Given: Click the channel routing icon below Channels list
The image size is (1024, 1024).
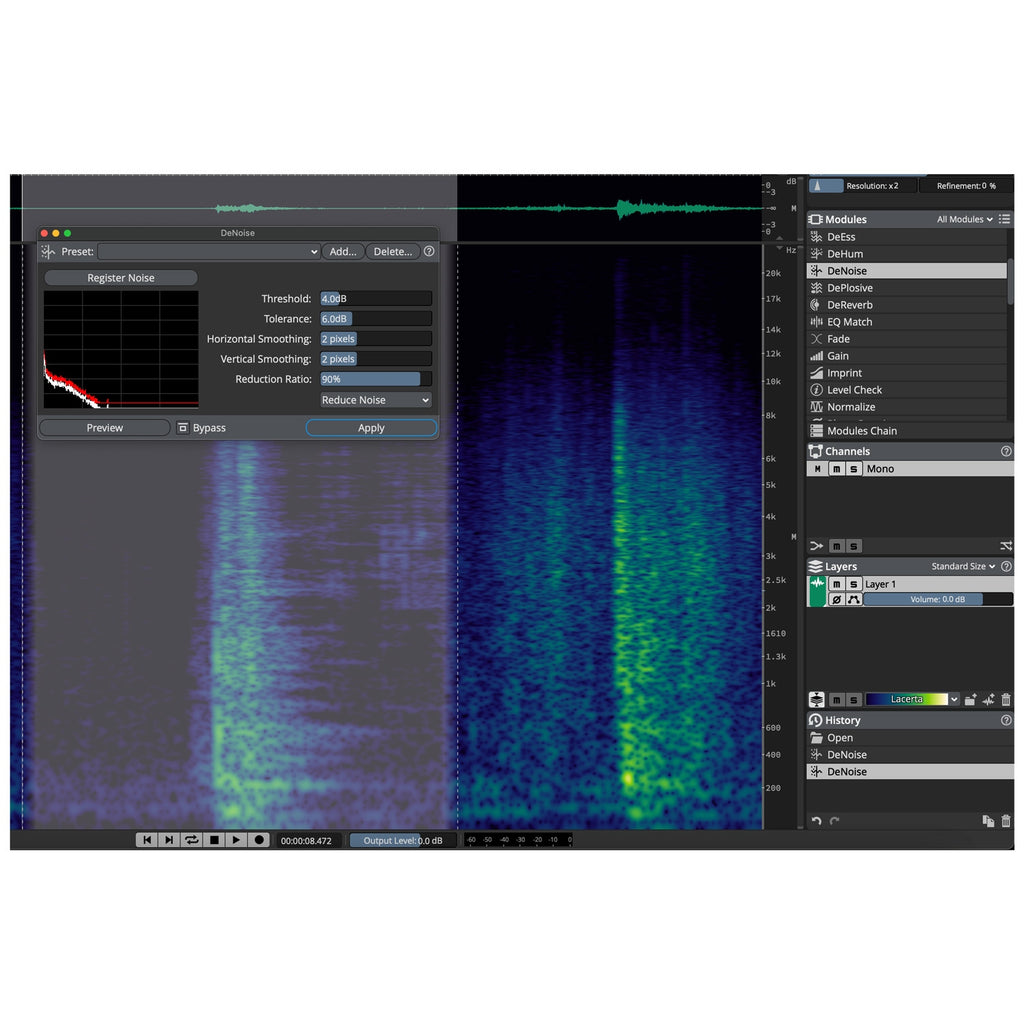Looking at the screenshot, I should tap(816, 546).
